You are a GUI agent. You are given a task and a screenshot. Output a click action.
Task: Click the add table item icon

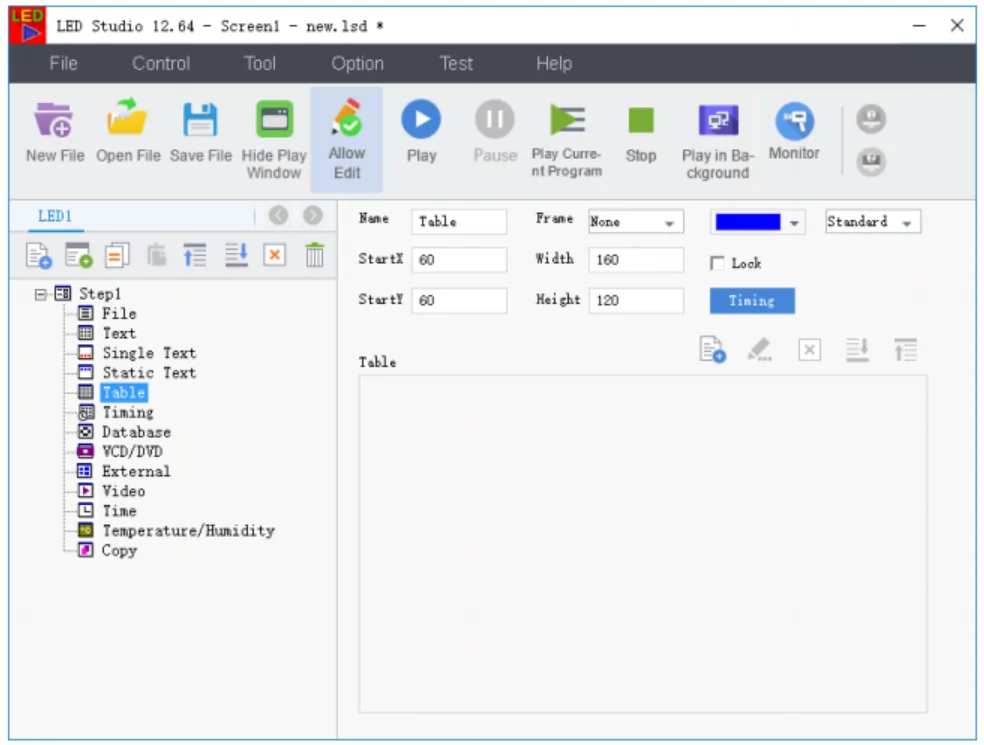712,350
